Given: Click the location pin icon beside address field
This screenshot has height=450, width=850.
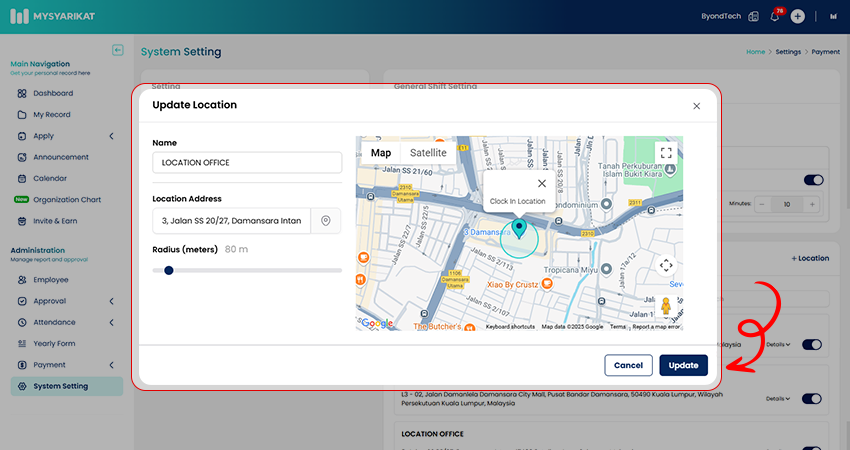Looking at the screenshot, I should click(326, 221).
